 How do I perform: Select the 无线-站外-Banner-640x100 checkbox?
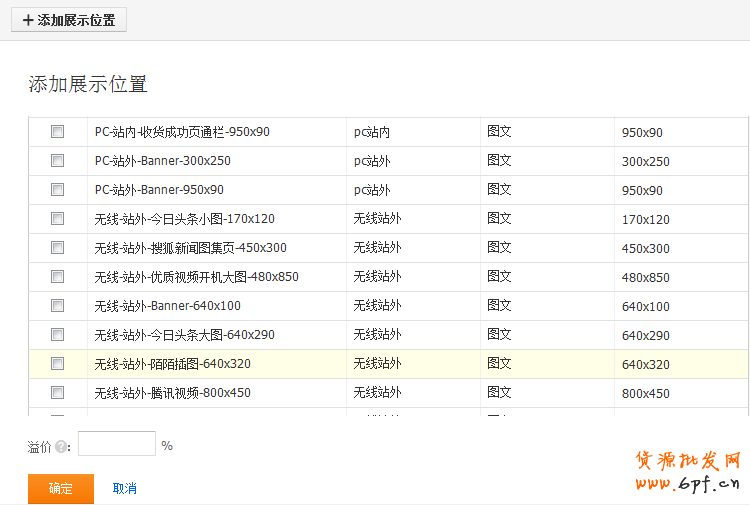point(57,306)
